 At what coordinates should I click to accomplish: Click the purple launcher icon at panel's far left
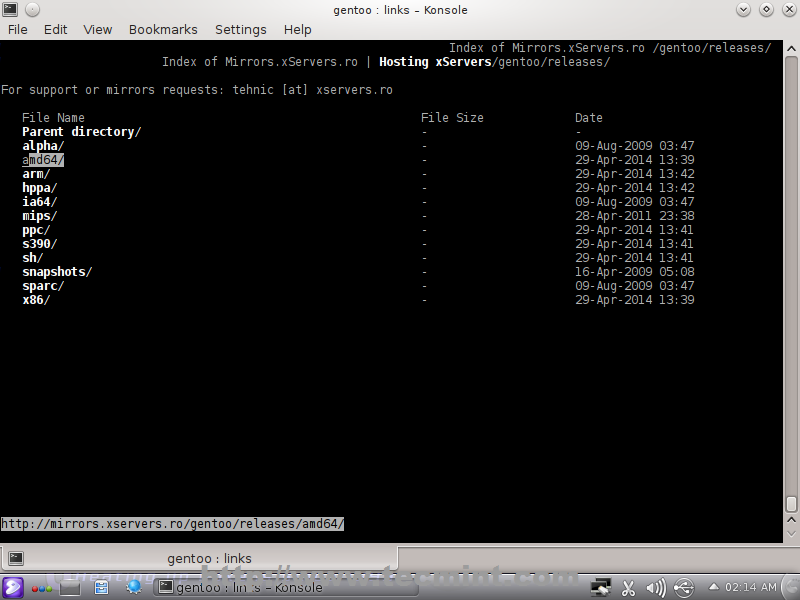[x=12, y=588]
